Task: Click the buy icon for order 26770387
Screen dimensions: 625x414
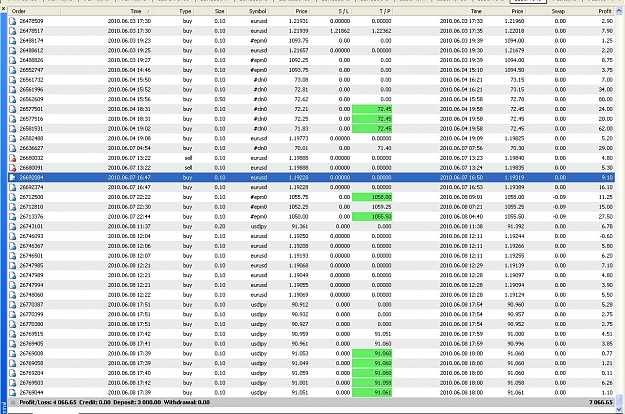Action: [x=13, y=305]
